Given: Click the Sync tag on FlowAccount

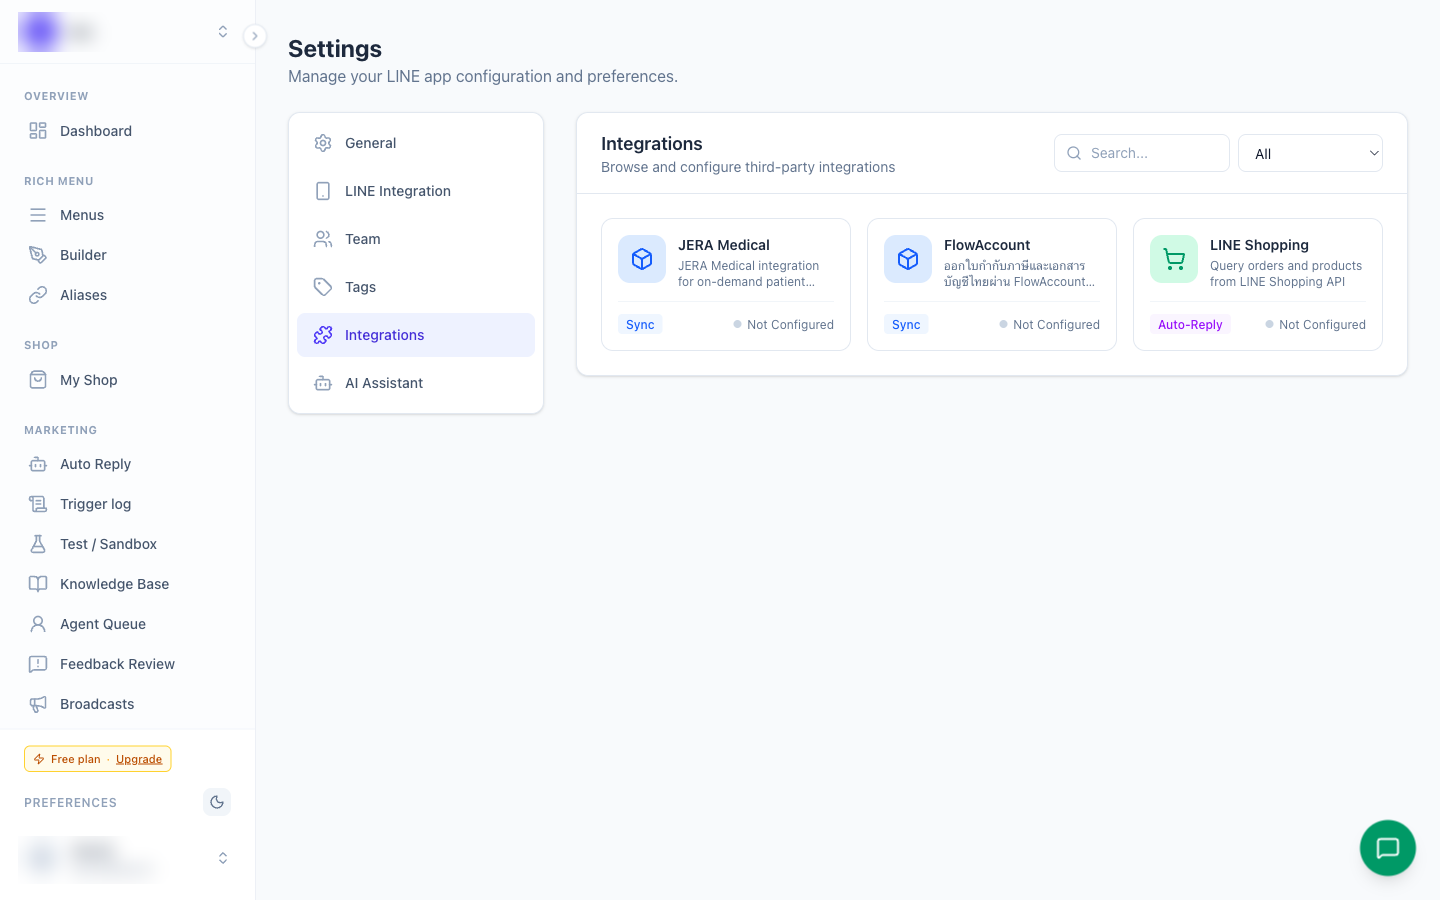Looking at the screenshot, I should (x=906, y=325).
